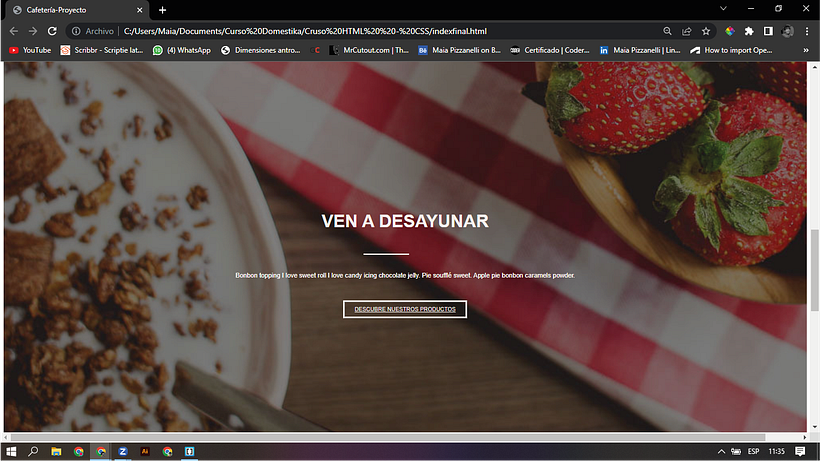Open the WhatsApp bookmark
The image size is (820, 461).
(182, 50)
